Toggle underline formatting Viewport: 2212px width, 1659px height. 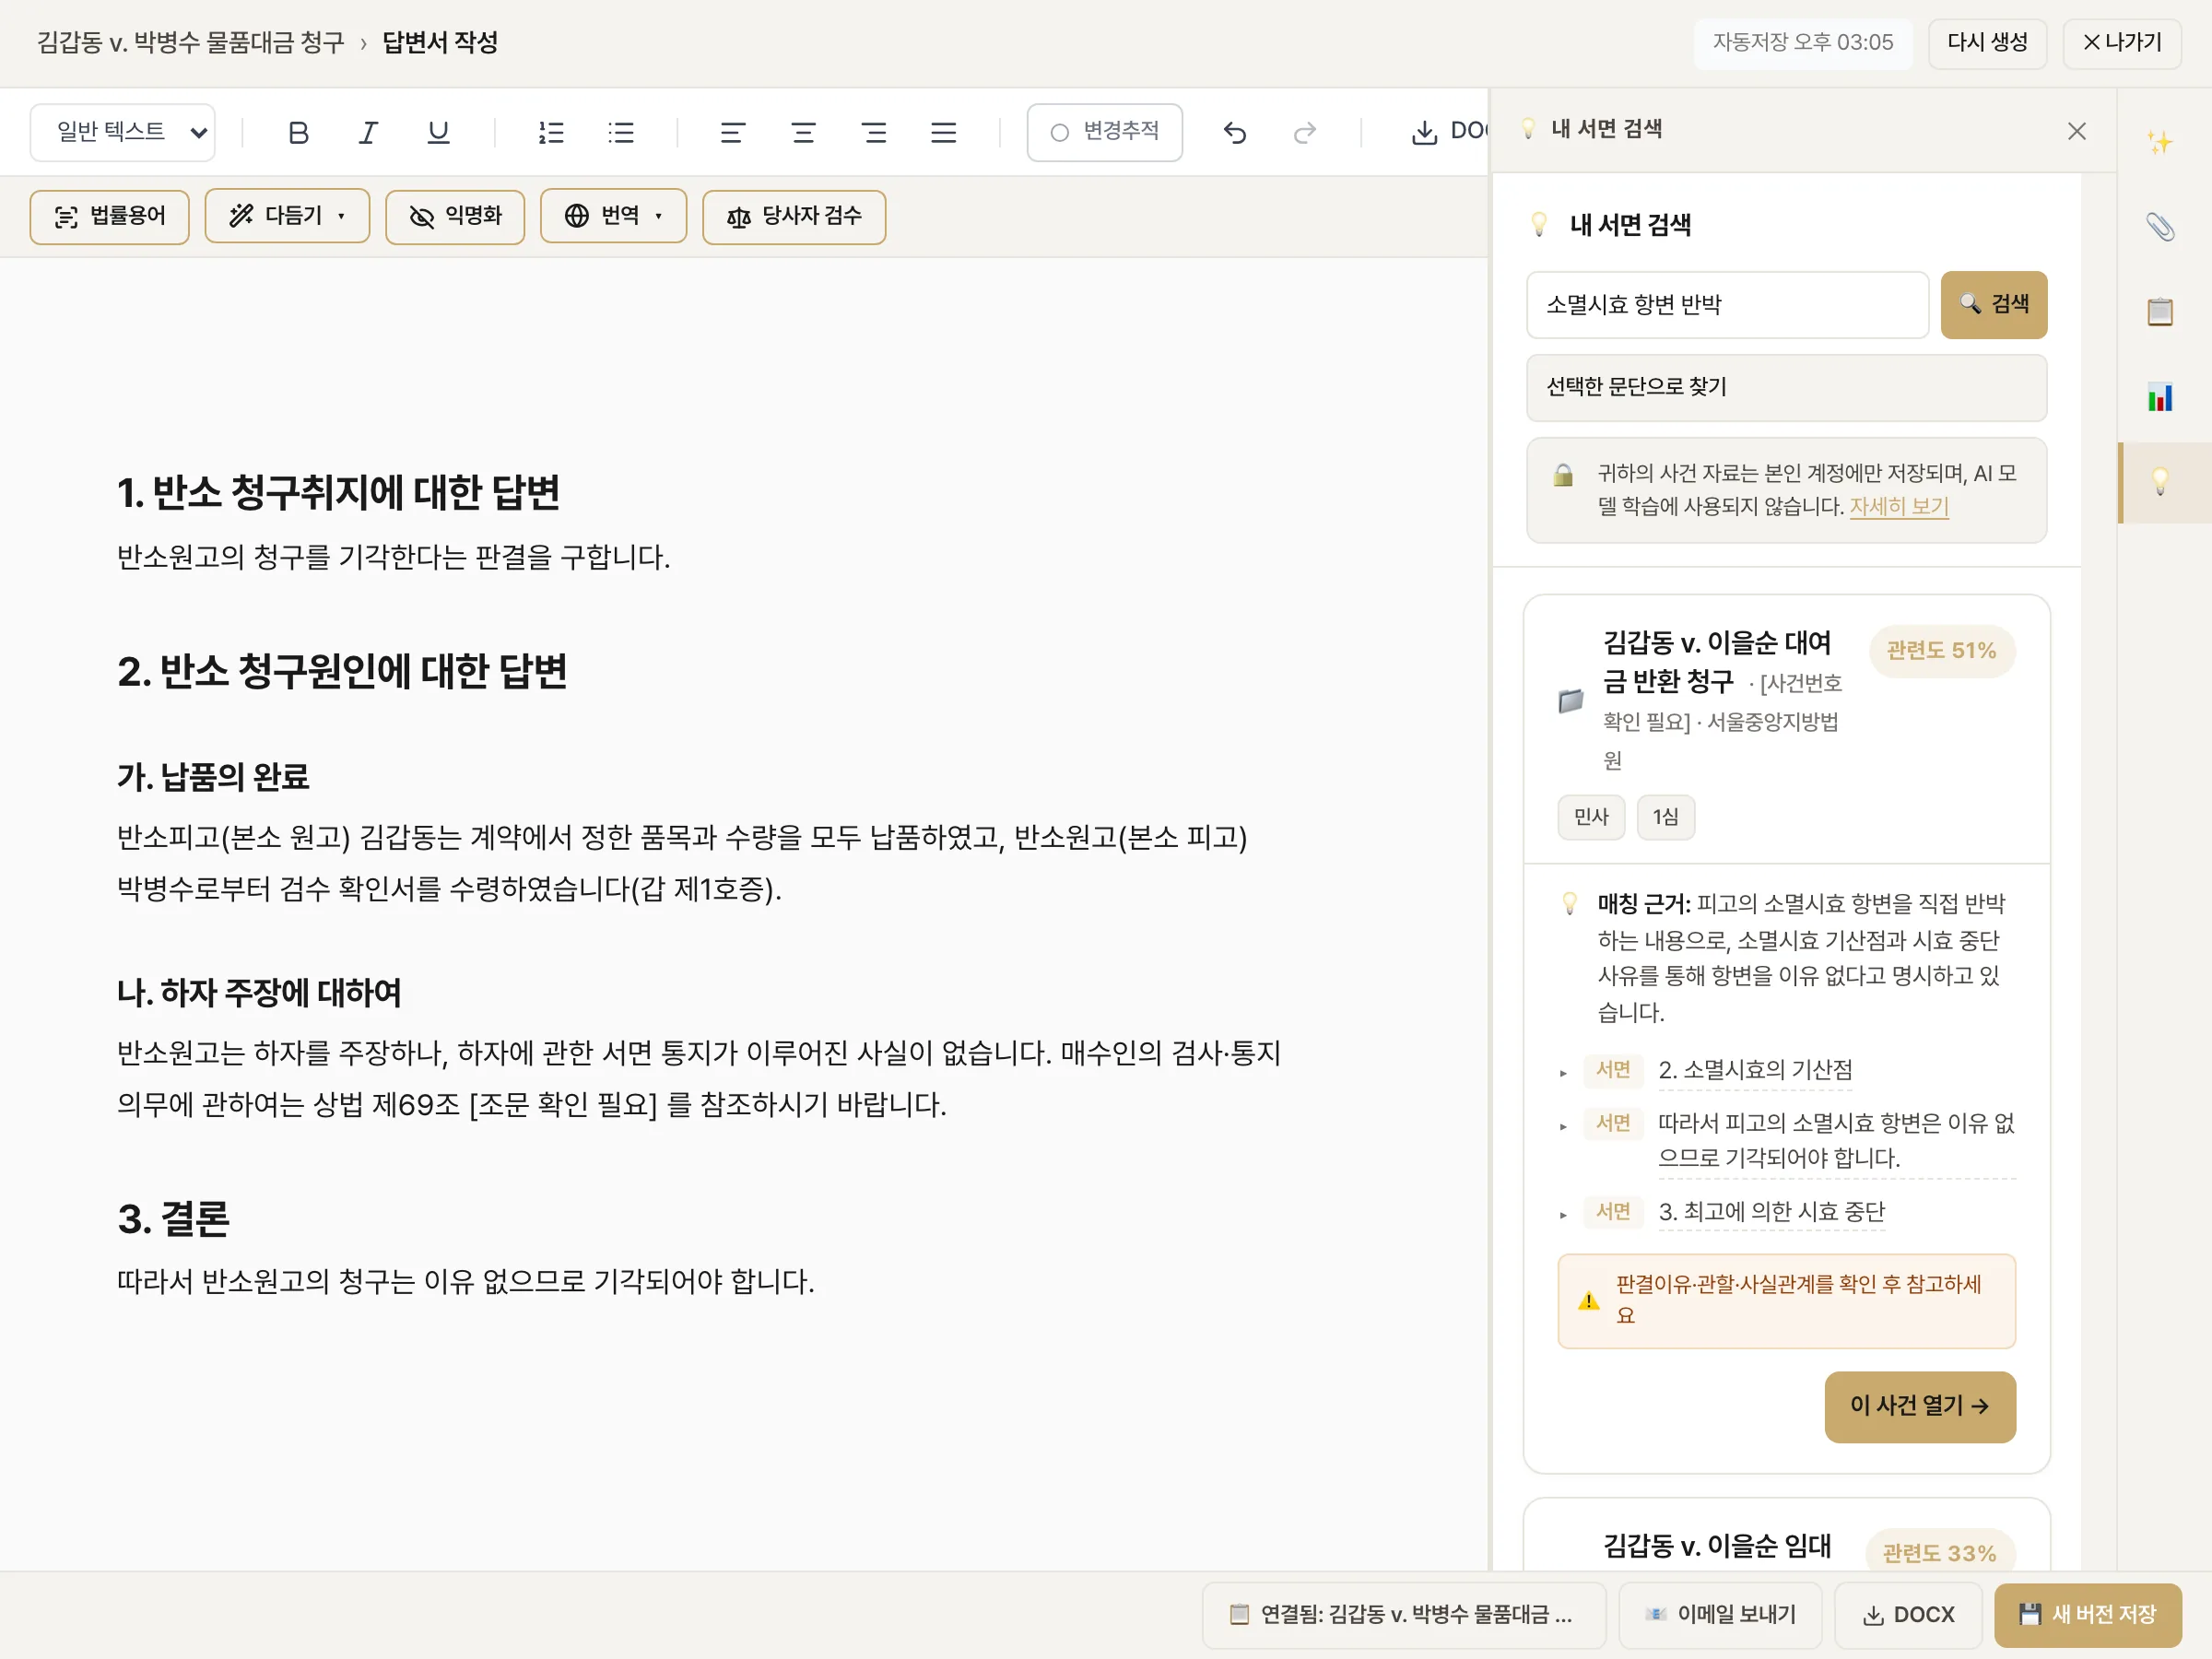(438, 133)
